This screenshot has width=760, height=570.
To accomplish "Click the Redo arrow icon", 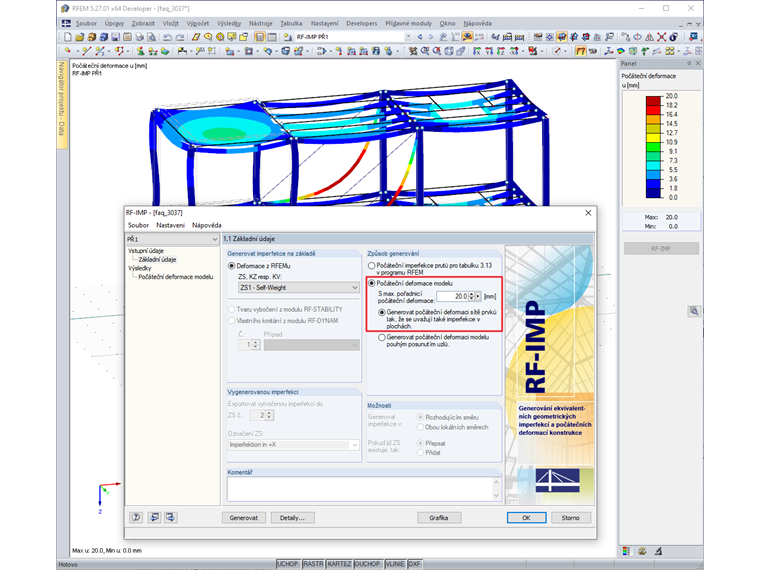I will tap(179, 37).
